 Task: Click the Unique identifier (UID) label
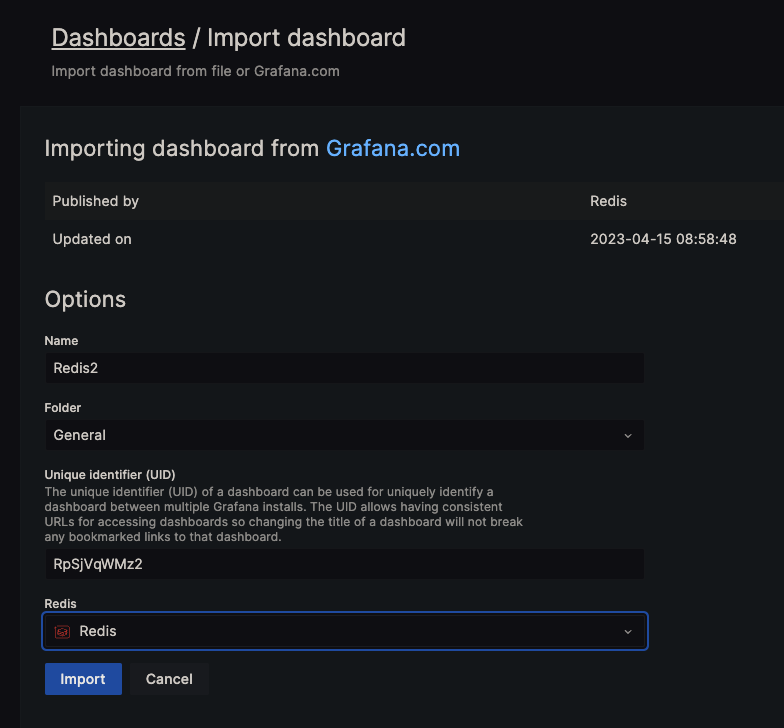110,474
